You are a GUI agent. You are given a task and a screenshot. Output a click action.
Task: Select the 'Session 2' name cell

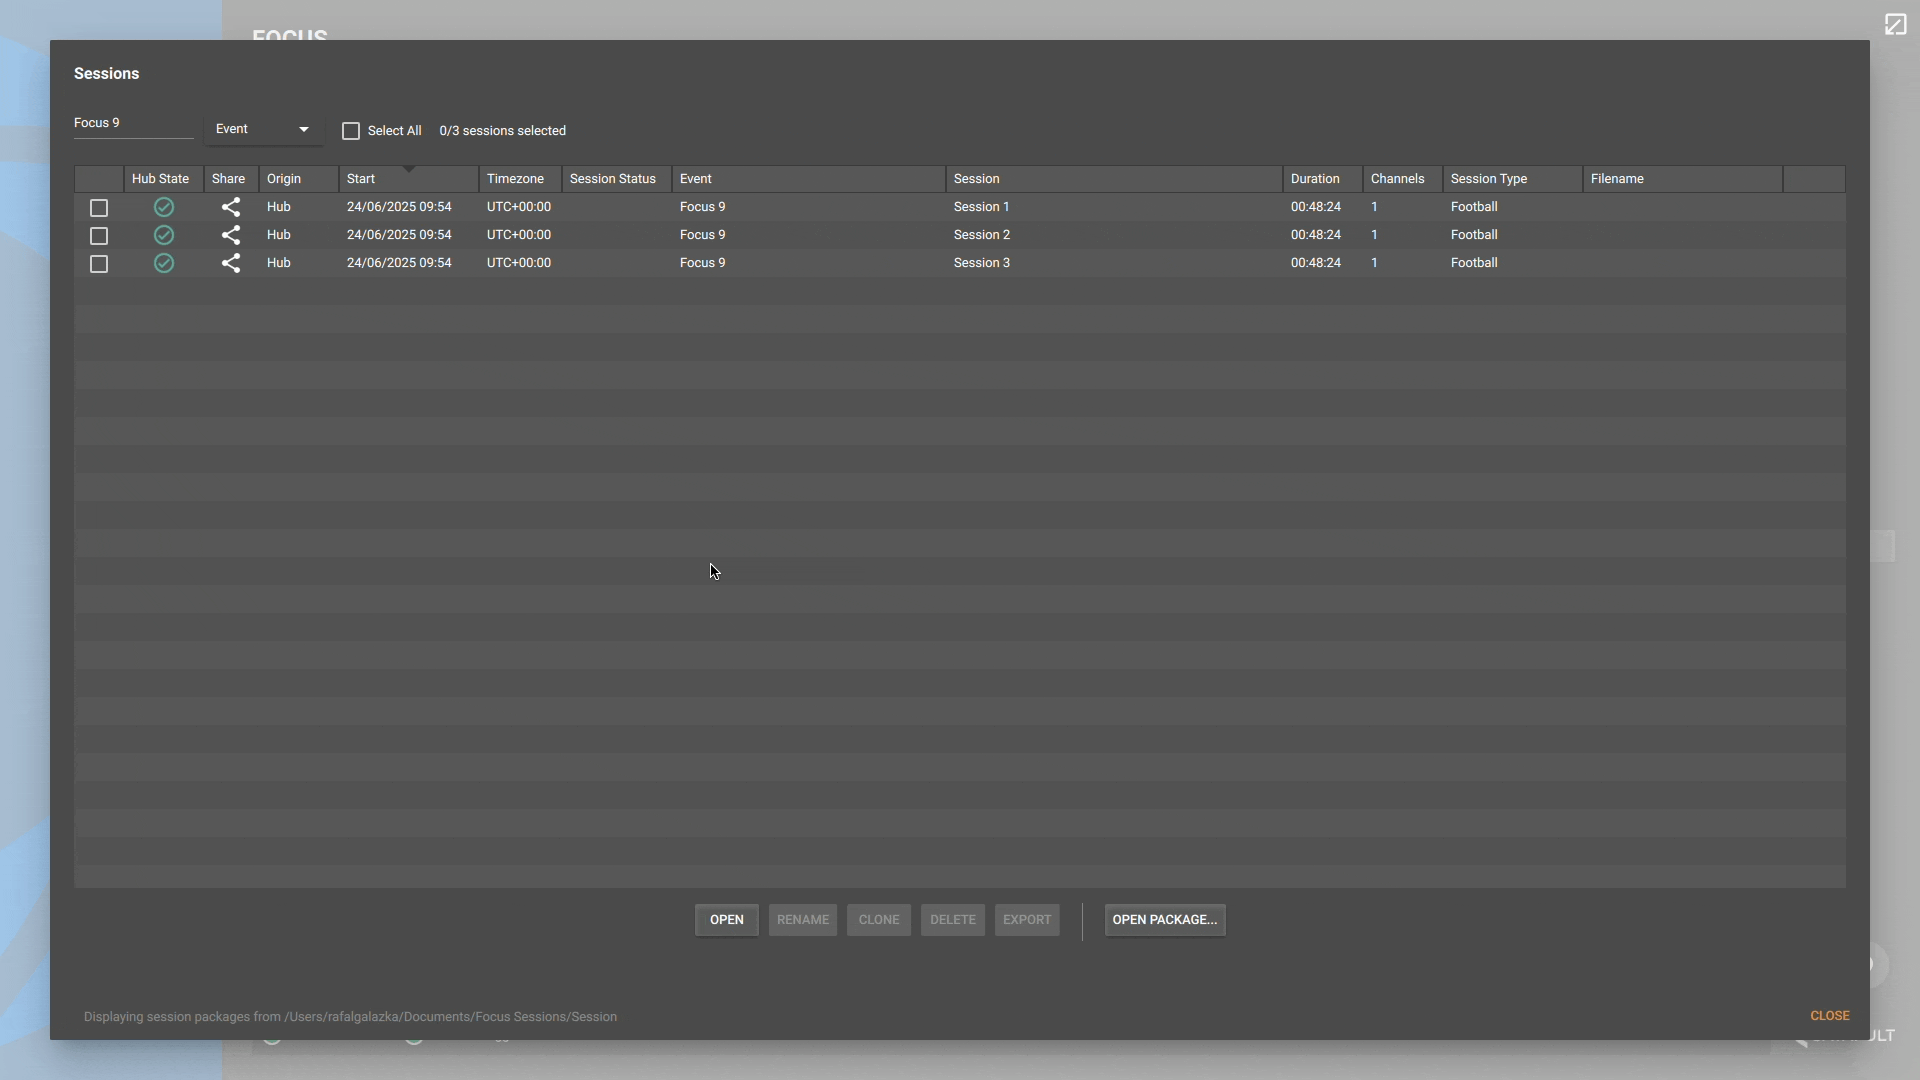(982, 235)
